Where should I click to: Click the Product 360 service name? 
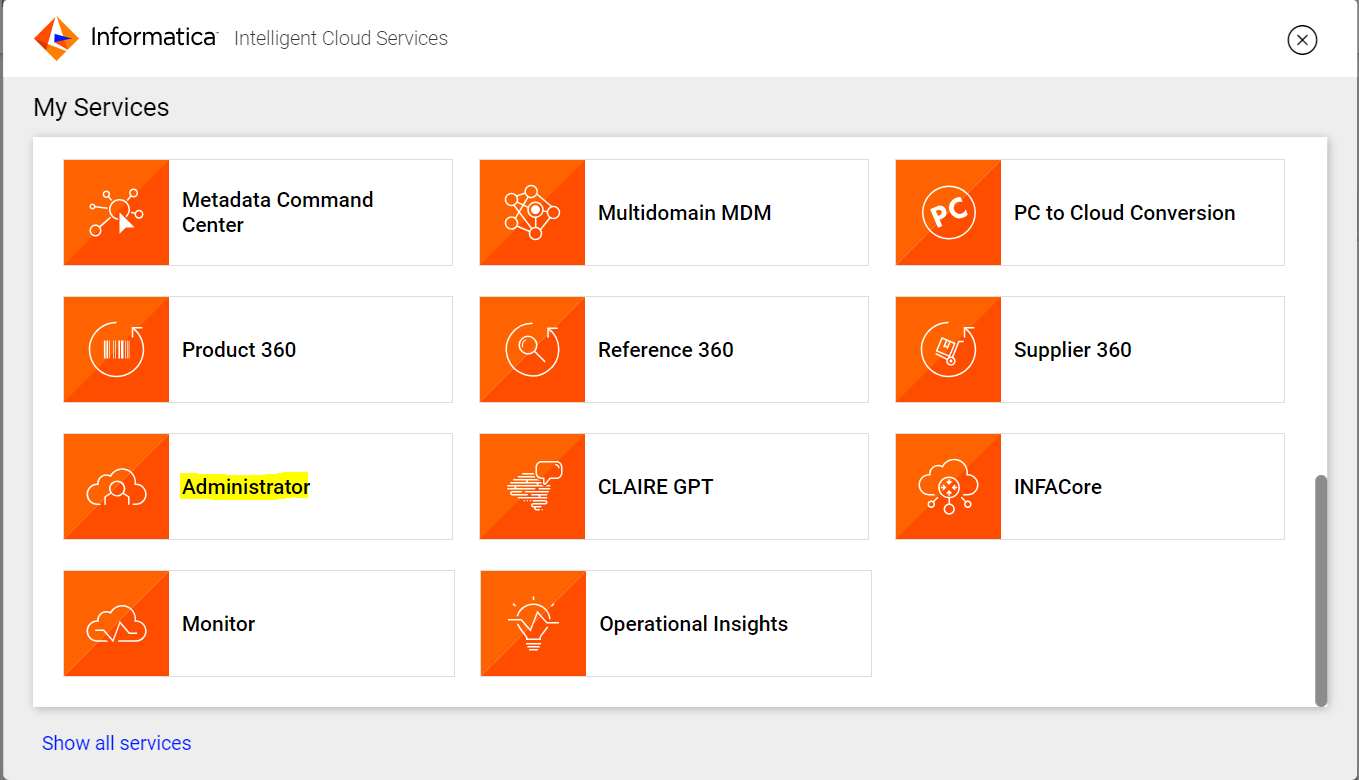239,350
